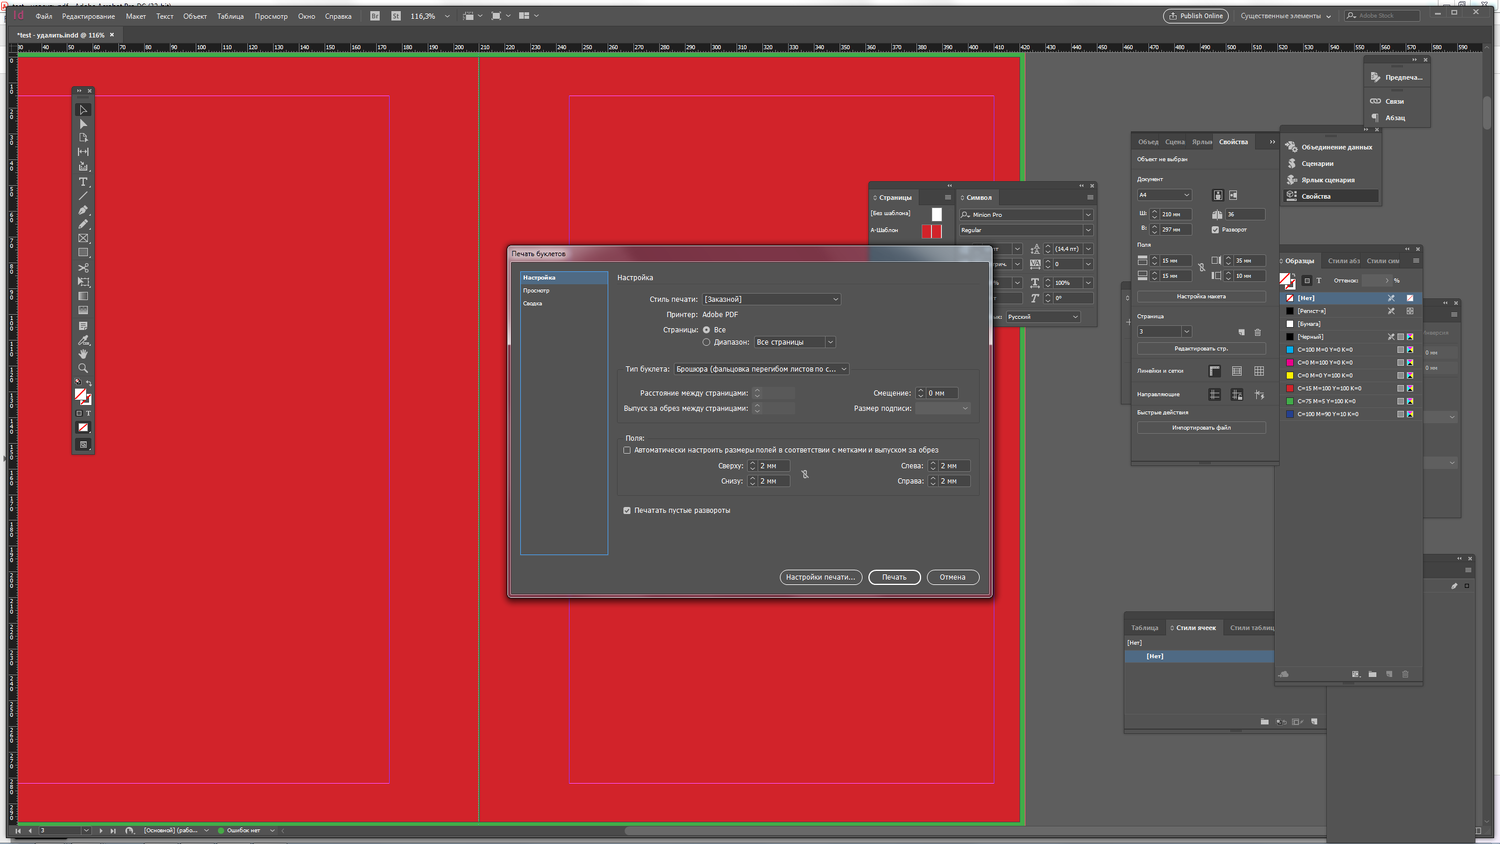Select the cyan C=100 M=0 Y=0 K=0 swatch

(1350, 350)
